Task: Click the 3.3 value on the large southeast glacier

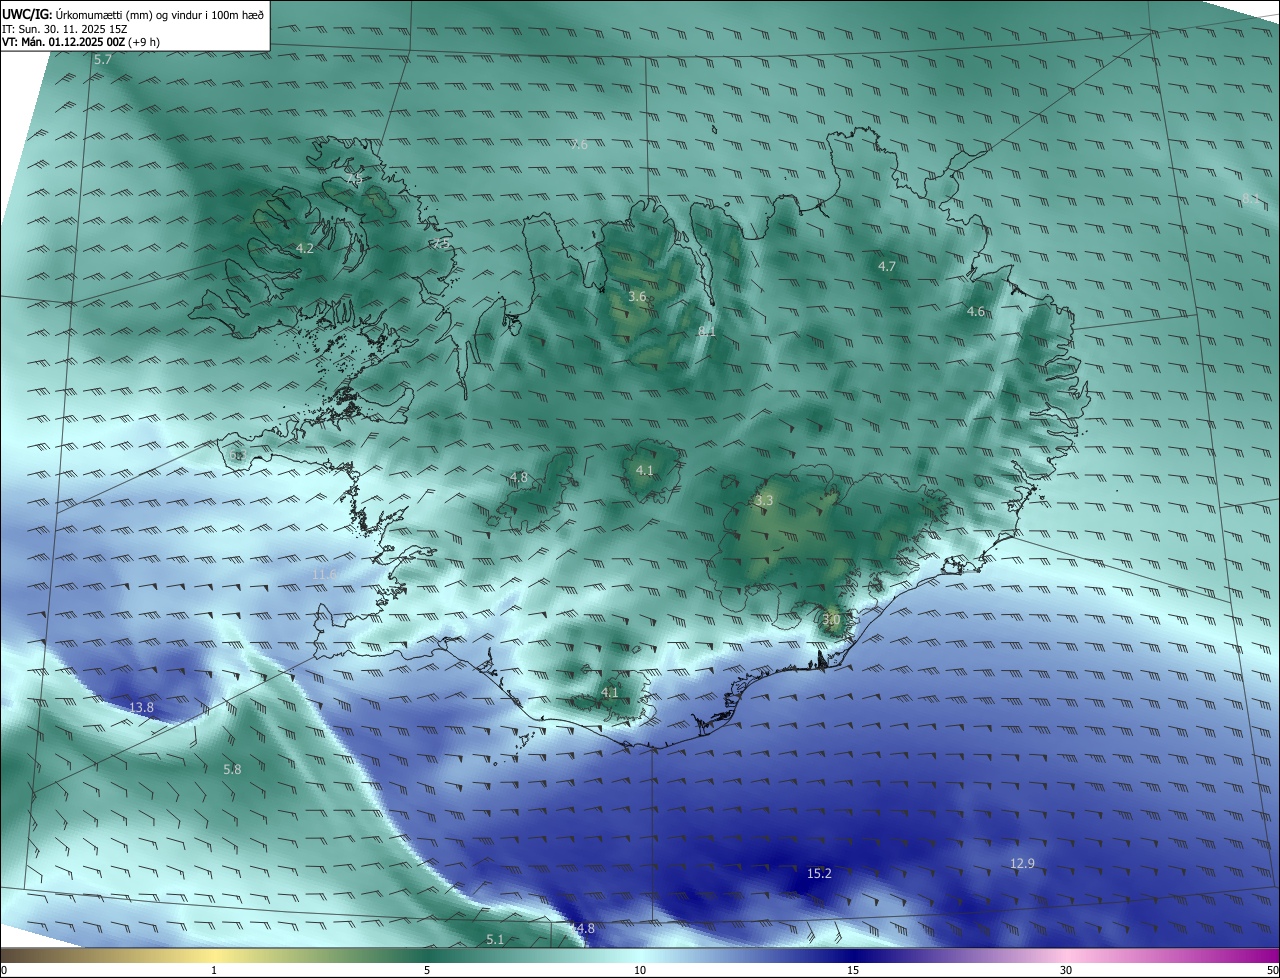Action: click(764, 500)
